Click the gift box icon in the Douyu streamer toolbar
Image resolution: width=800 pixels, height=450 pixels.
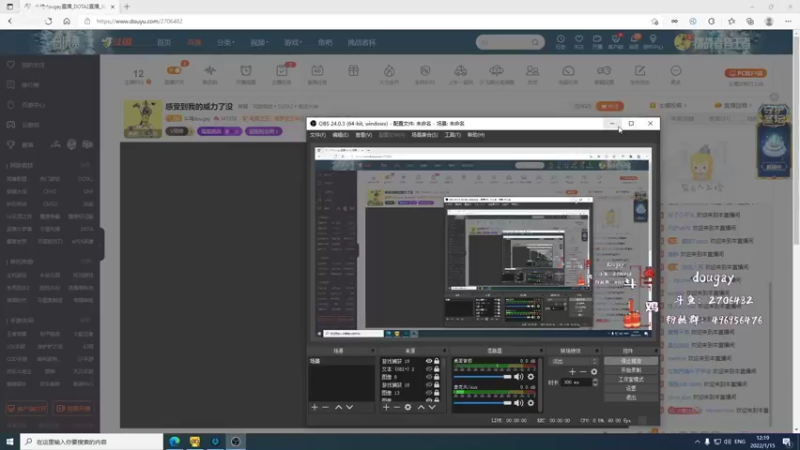pyautogui.click(x=353, y=70)
